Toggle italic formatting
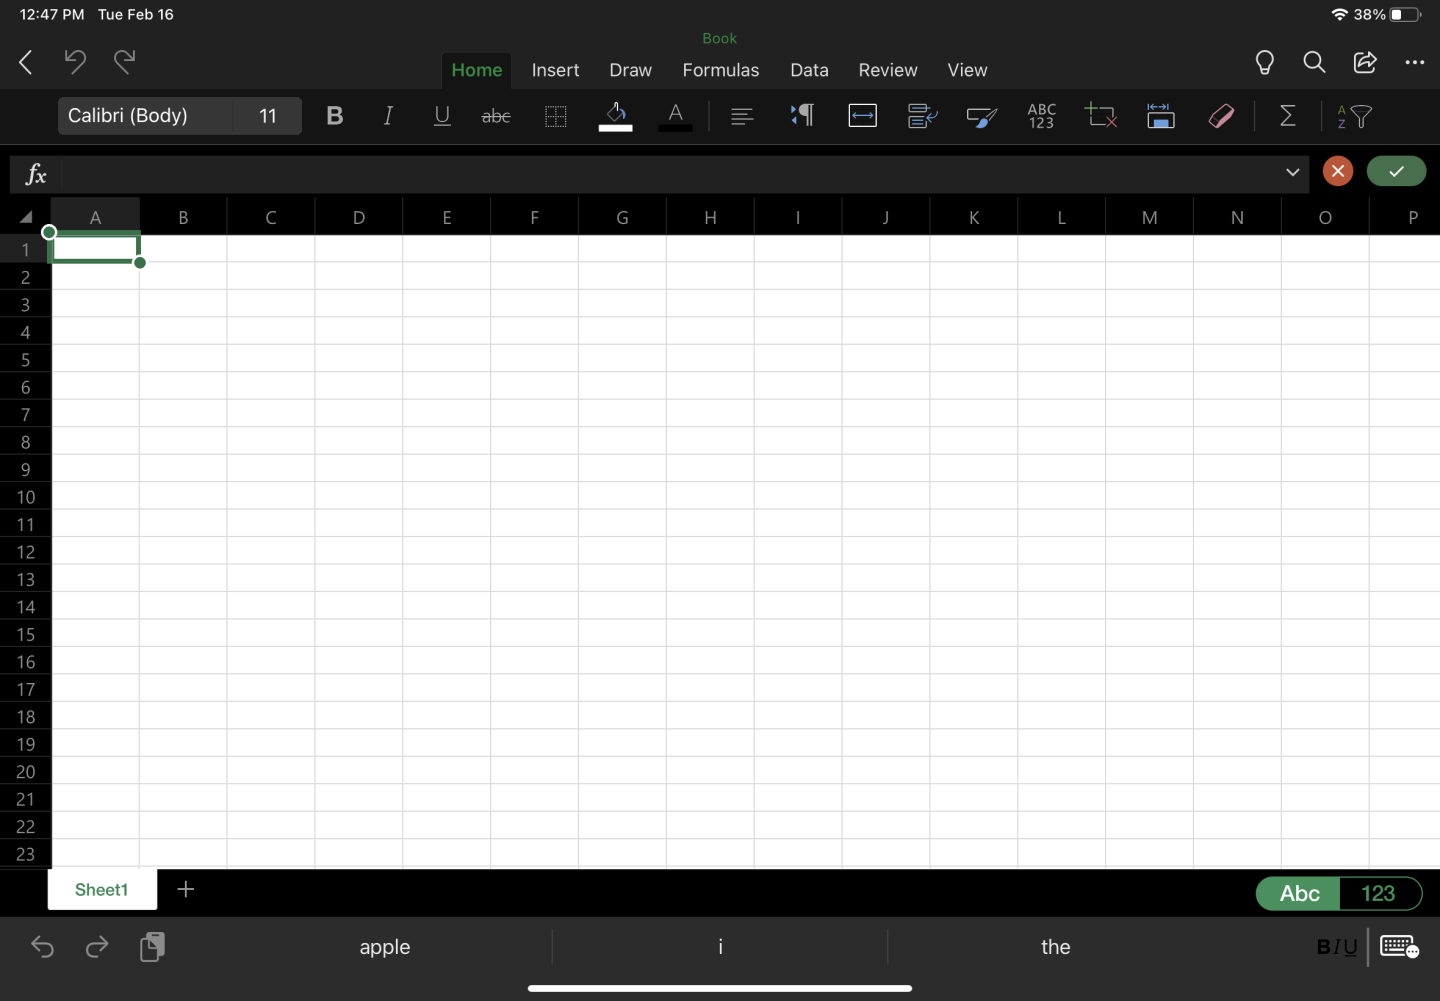The height and width of the screenshot is (1001, 1440). click(388, 116)
